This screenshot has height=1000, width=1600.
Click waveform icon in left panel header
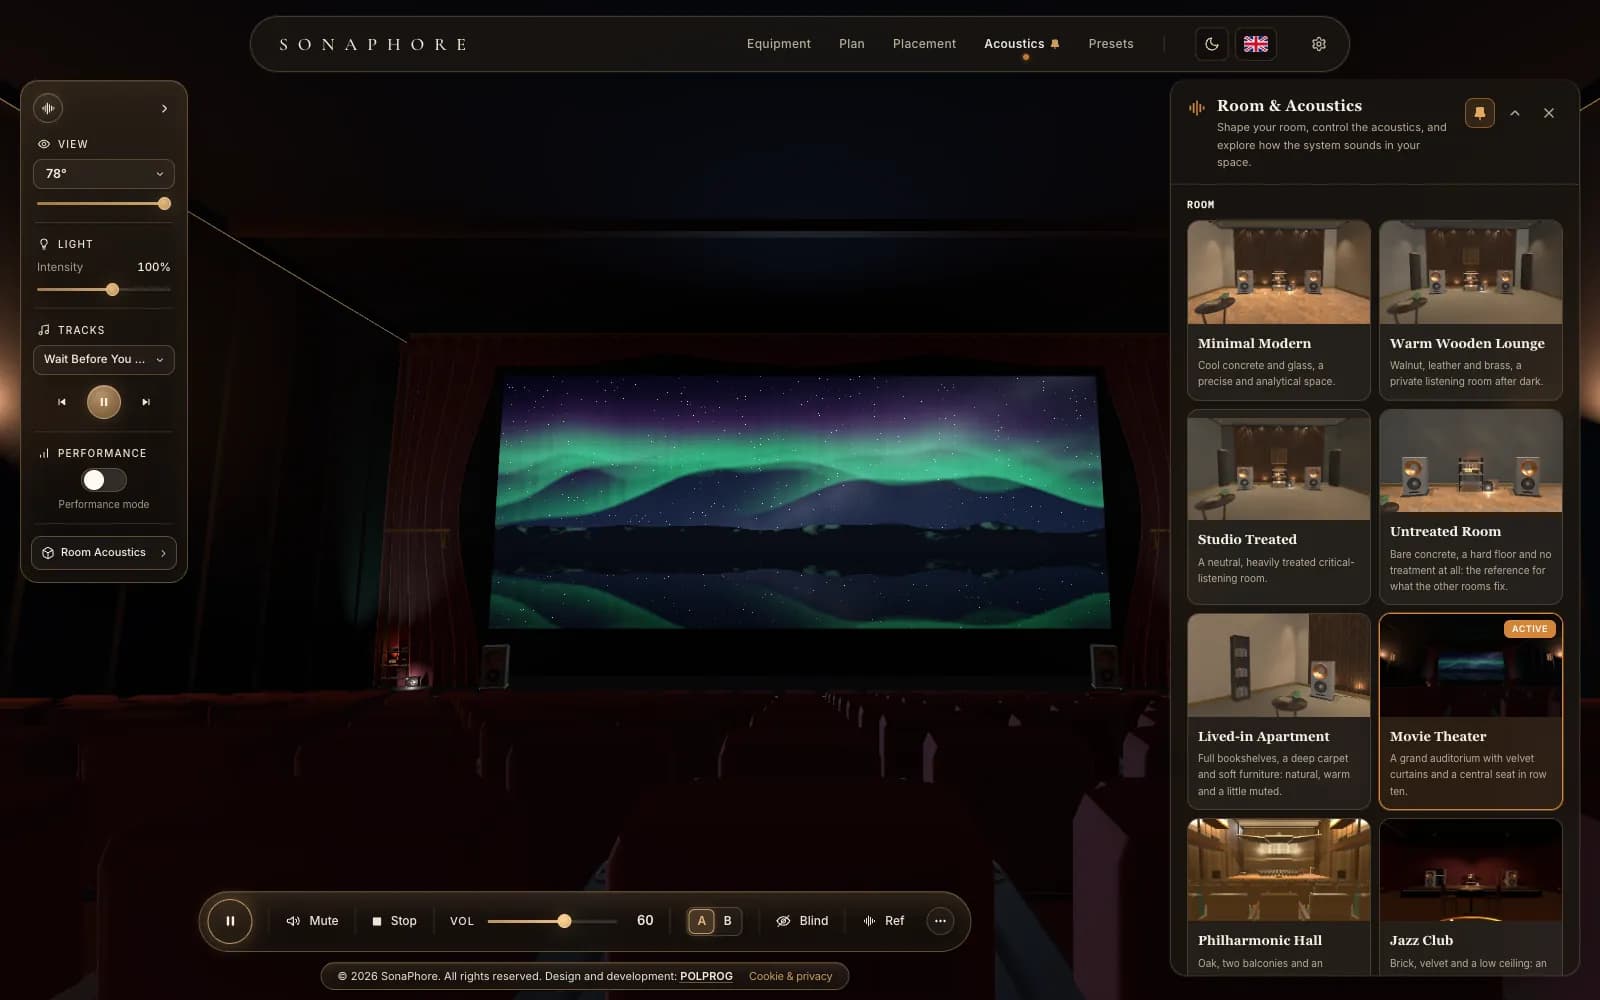click(48, 108)
